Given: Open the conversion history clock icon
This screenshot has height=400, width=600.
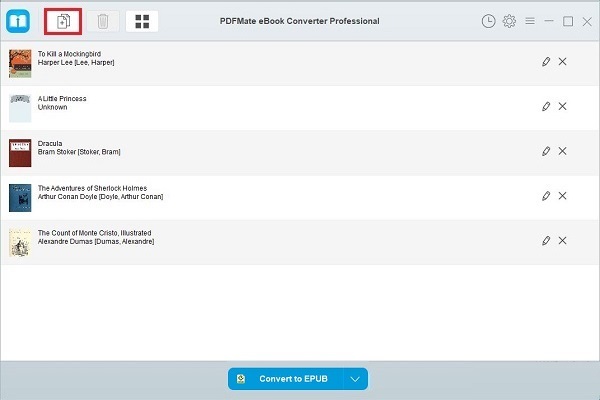Looking at the screenshot, I should tap(488, 21).
